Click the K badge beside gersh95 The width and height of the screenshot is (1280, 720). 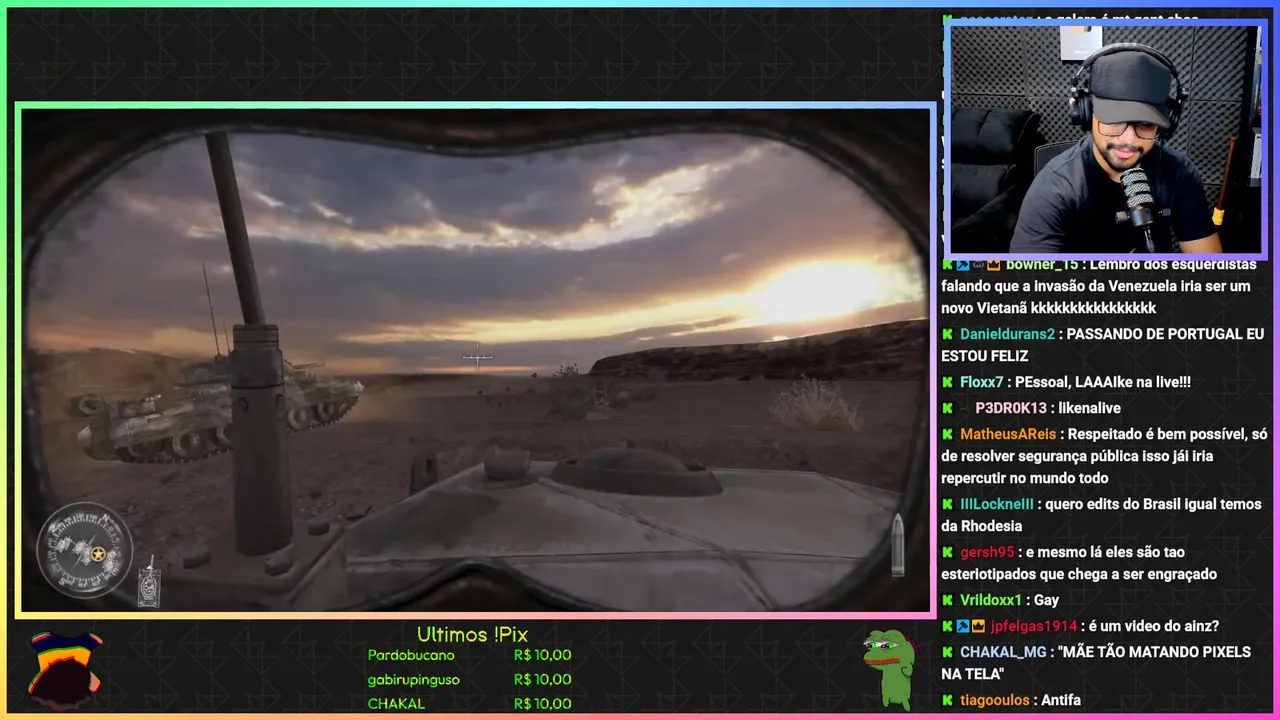[947, 552]
